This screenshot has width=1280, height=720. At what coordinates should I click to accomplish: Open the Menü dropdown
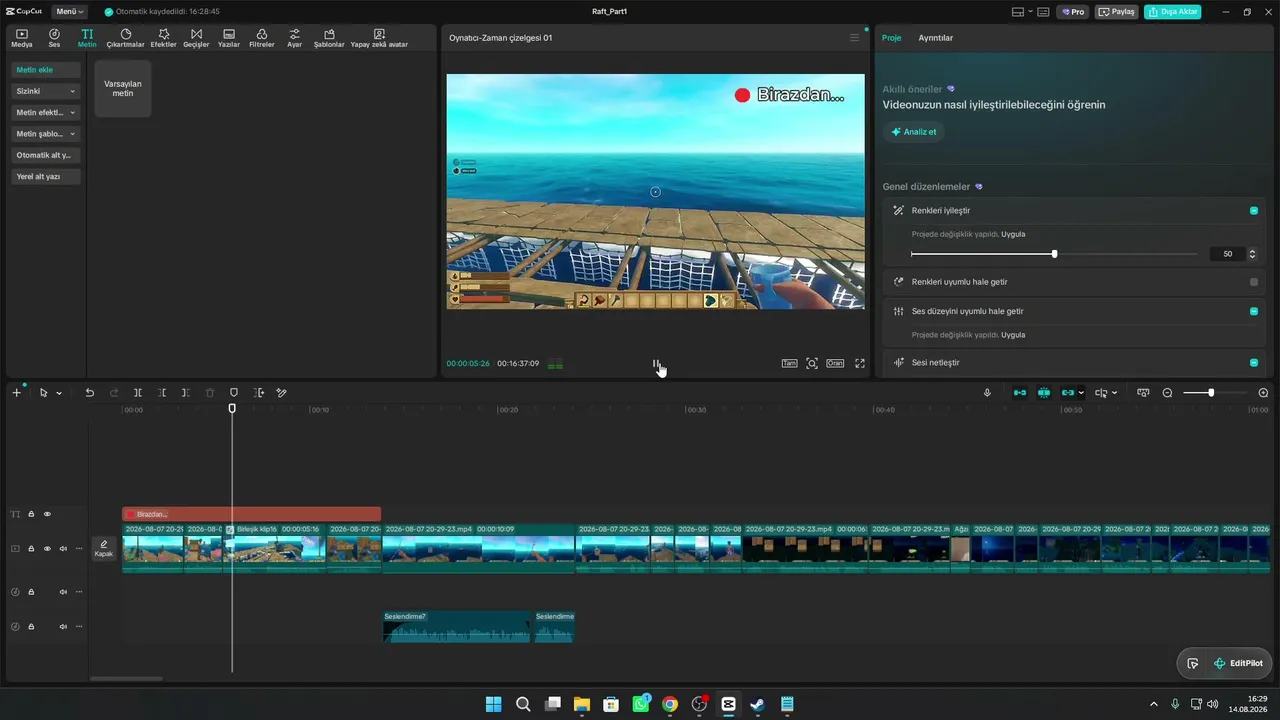tap(70, 12)
